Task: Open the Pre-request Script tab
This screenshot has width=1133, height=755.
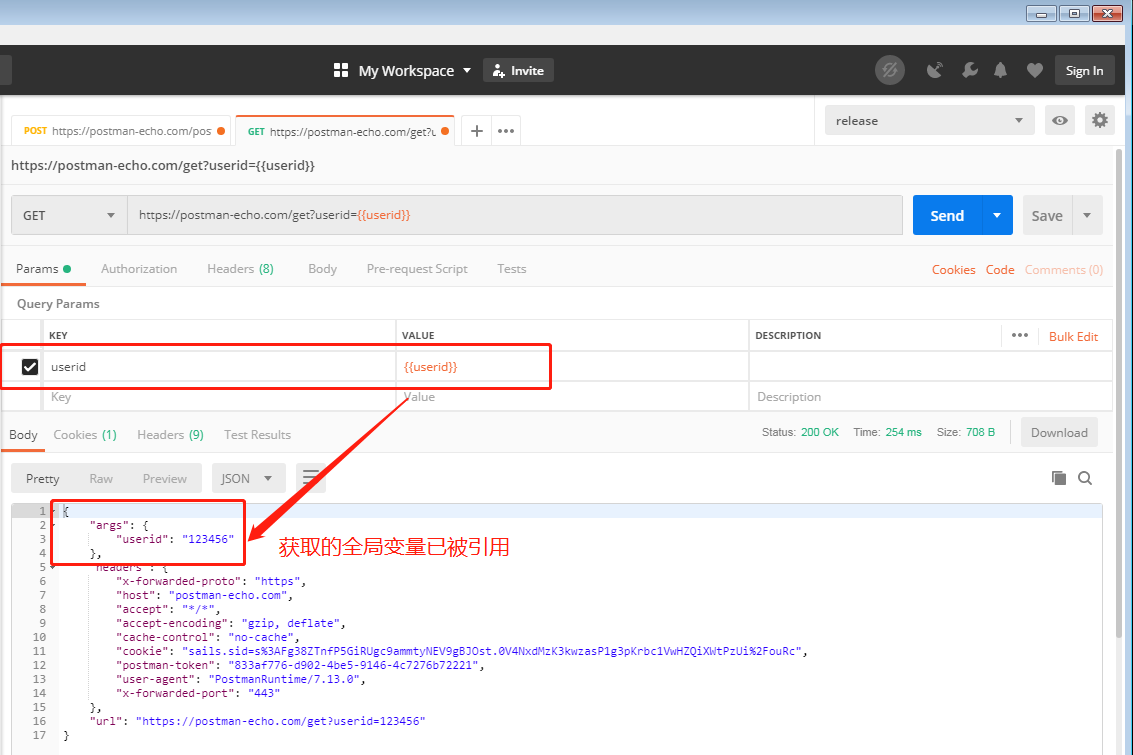Action: (x=417, y=269)
